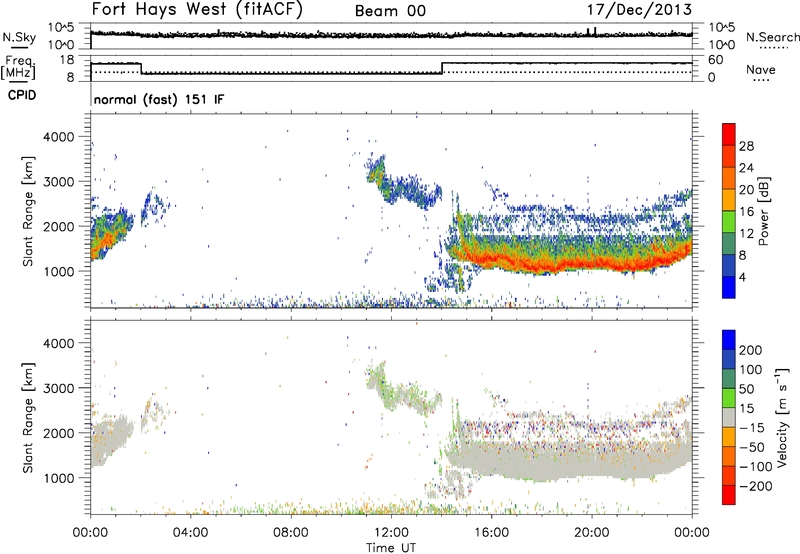Click the '16' tick on the power colorbar
The image size is (800, 554).
(x=746, y=212)
